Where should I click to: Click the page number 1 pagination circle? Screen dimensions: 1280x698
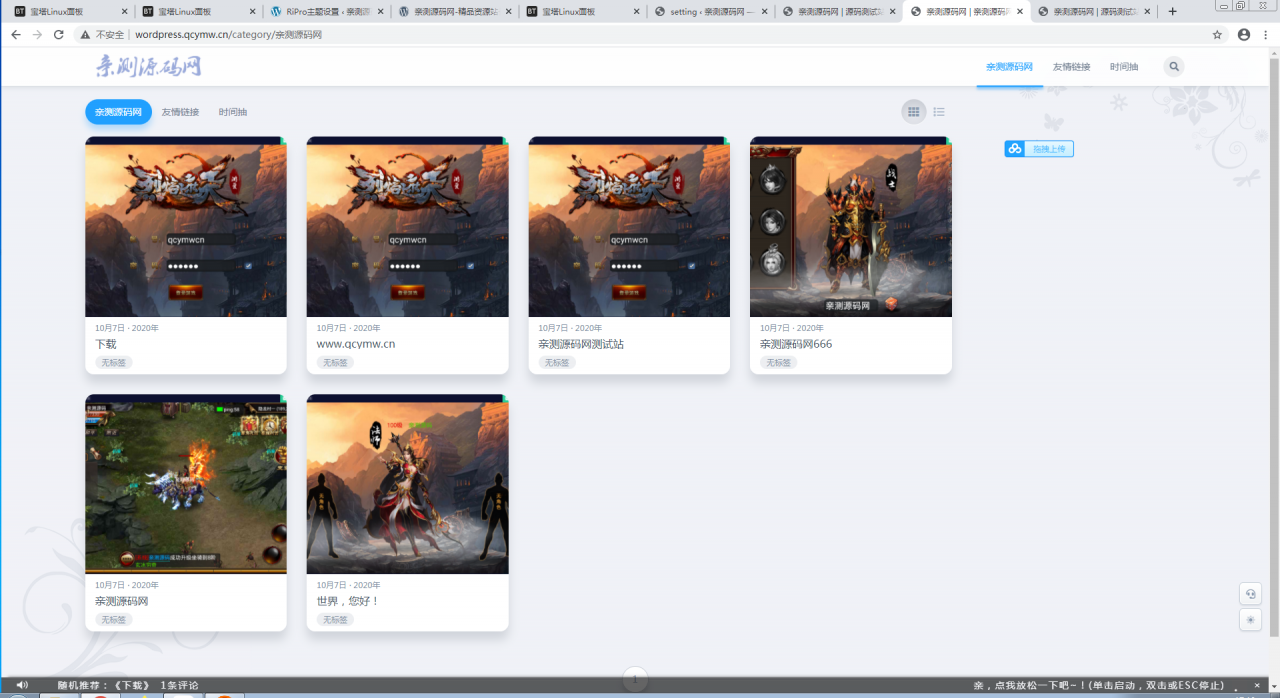pos(634,678)
